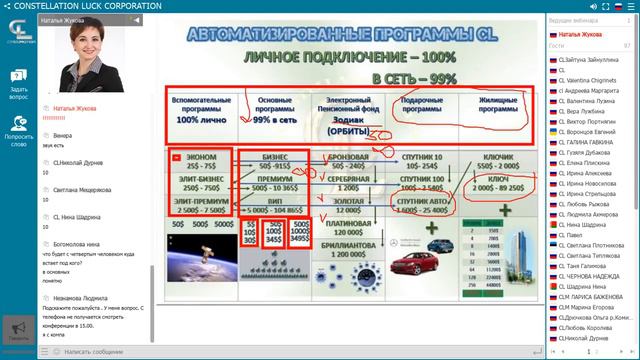Open the hamburger menu in the top bar

pyautogui.click(x=631, y=7)
